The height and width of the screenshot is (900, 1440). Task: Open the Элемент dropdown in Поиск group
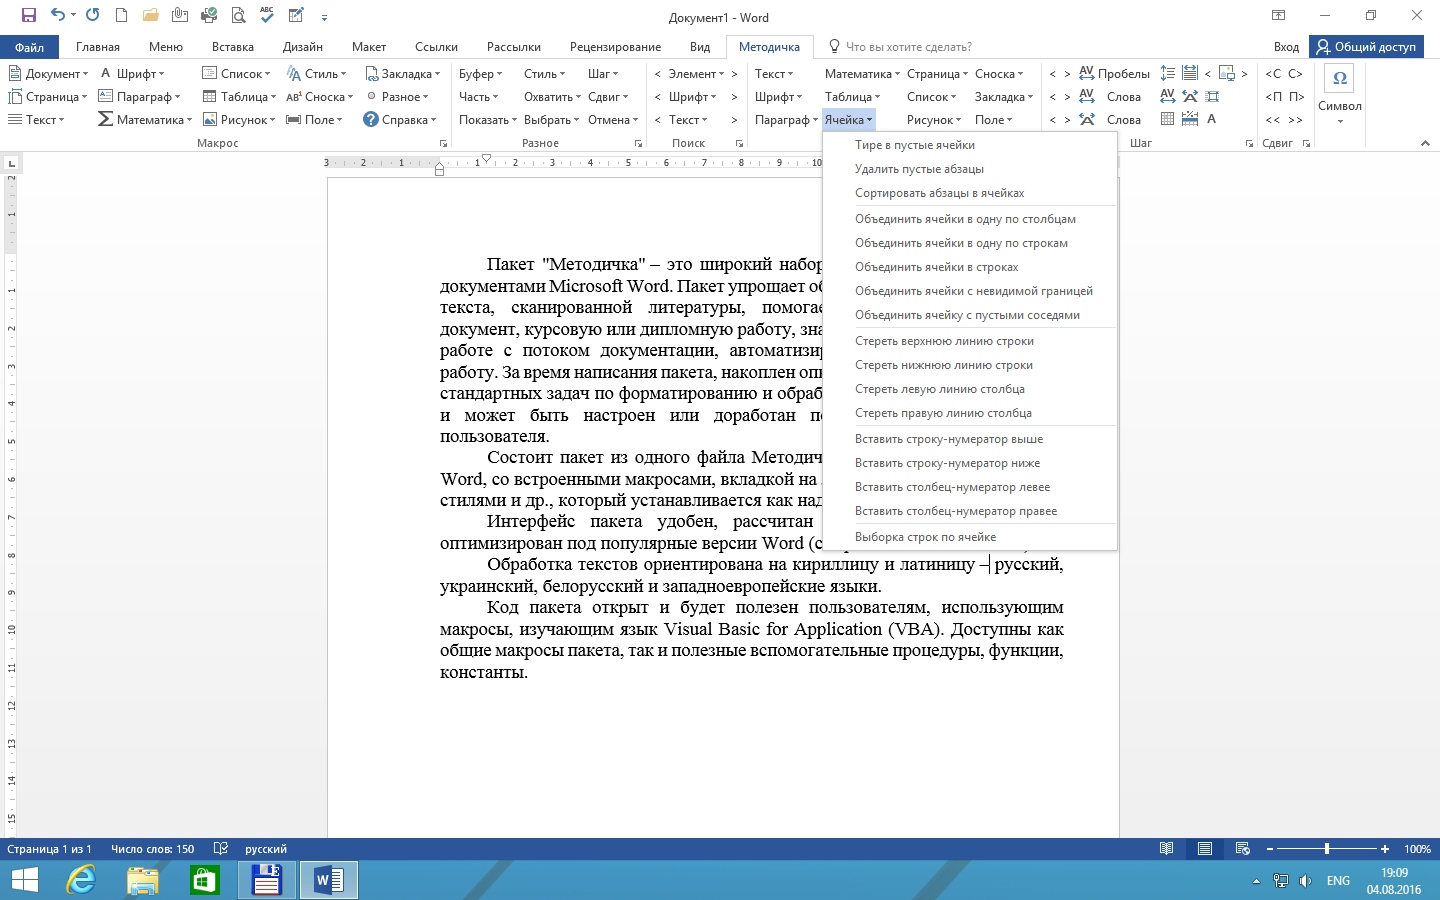pos(696,73)
